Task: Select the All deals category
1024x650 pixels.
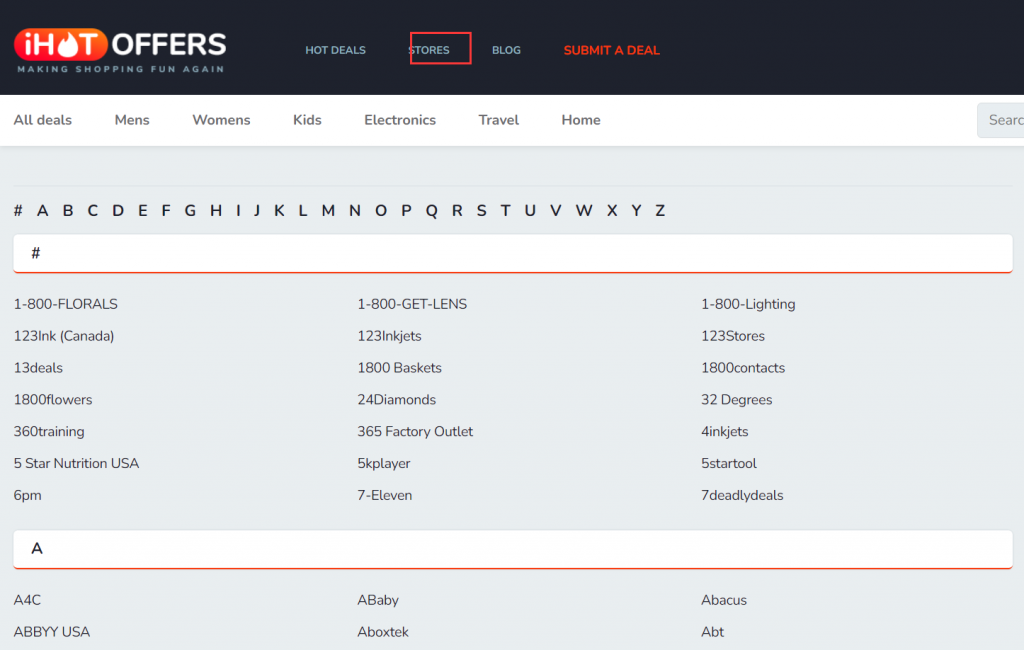Action: coord(42,120)
